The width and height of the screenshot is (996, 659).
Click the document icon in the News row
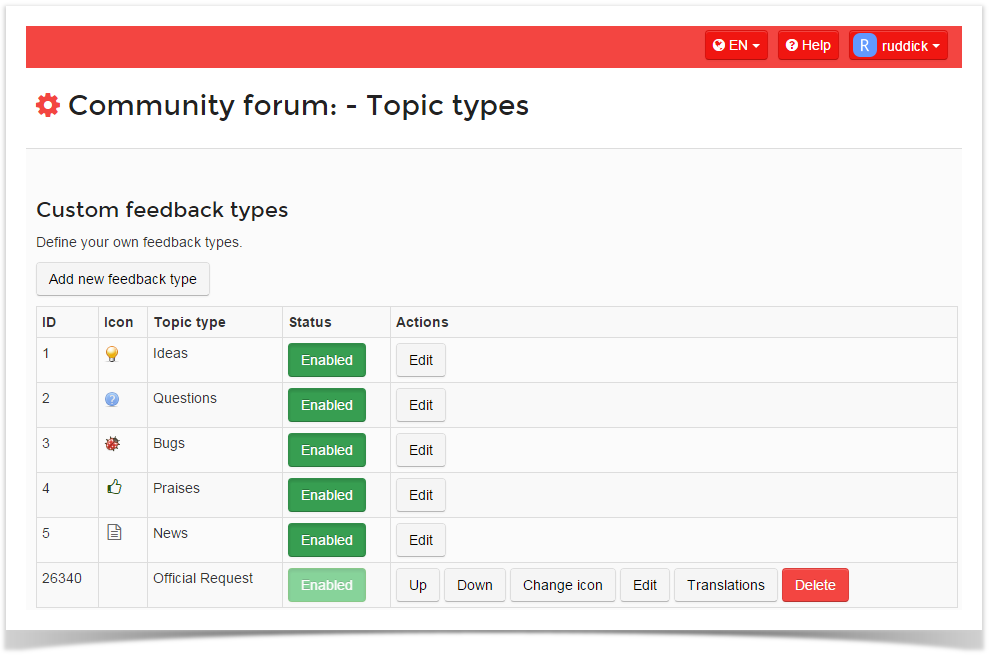tap(114, 532)
